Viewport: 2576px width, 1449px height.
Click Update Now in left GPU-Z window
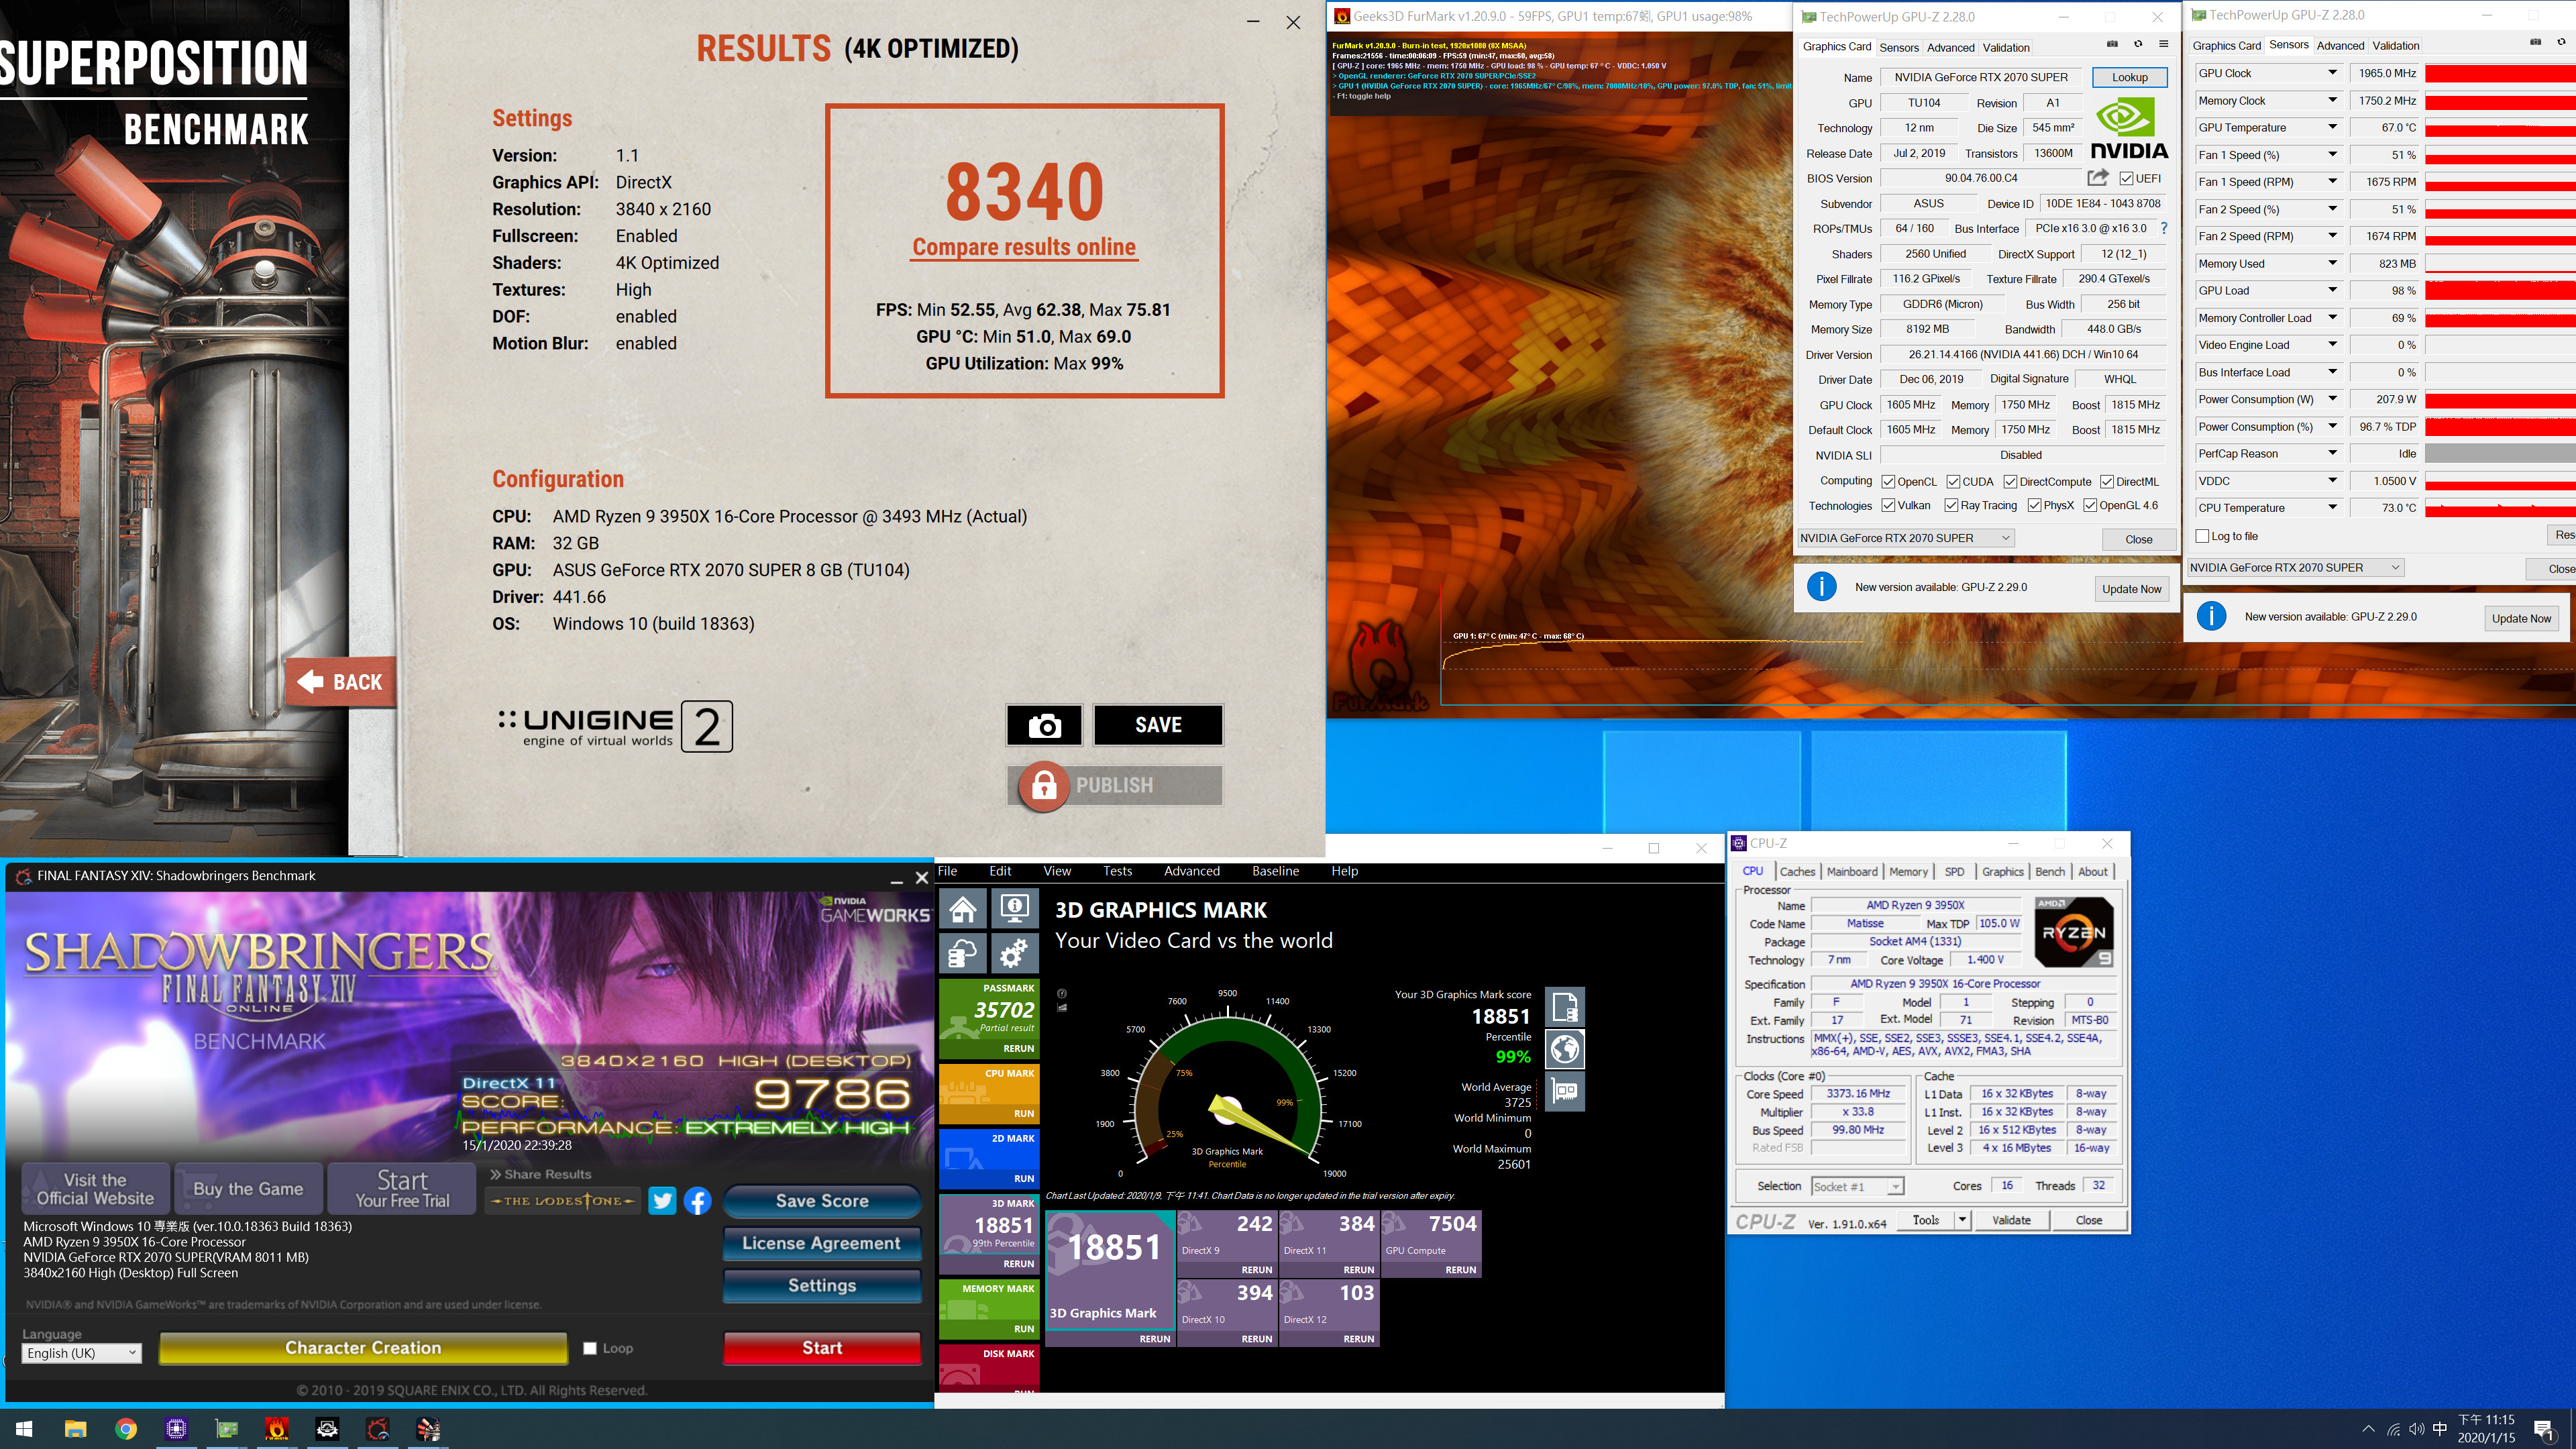2131,589
